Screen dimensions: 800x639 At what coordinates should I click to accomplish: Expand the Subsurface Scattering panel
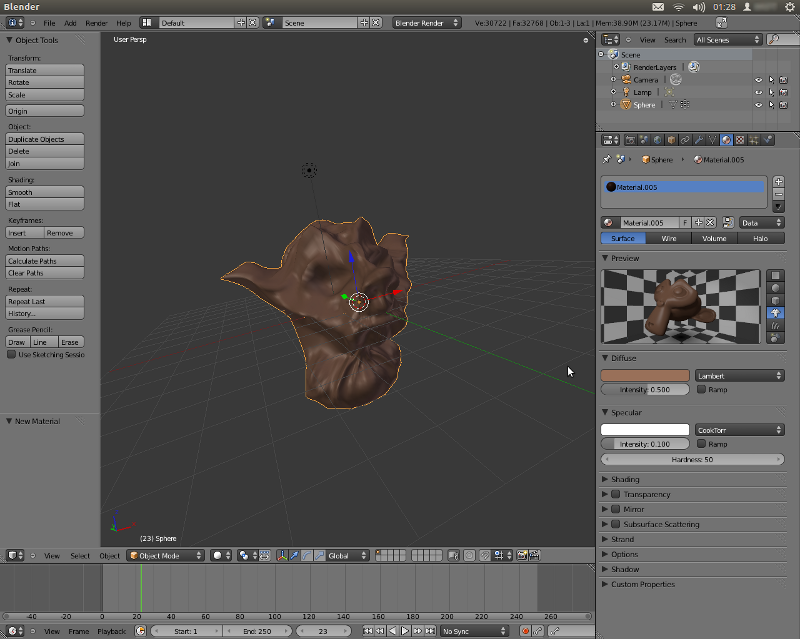[660, 524]
